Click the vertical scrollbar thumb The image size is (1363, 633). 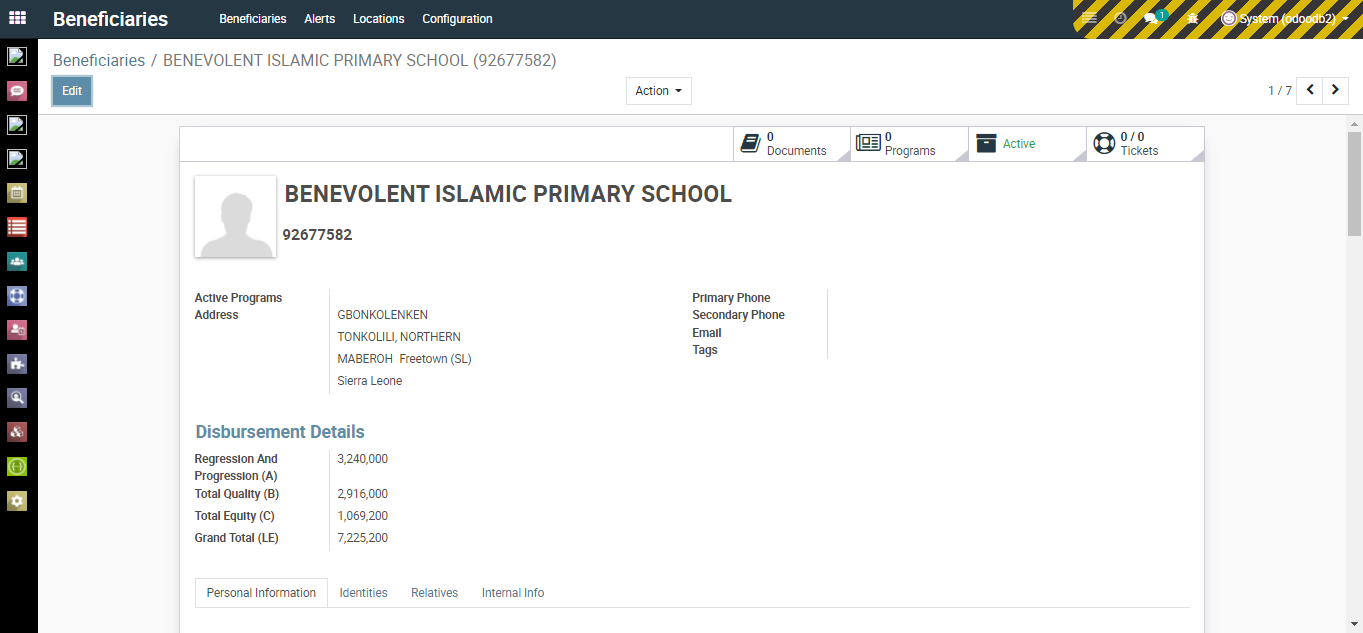(1354, 185)
